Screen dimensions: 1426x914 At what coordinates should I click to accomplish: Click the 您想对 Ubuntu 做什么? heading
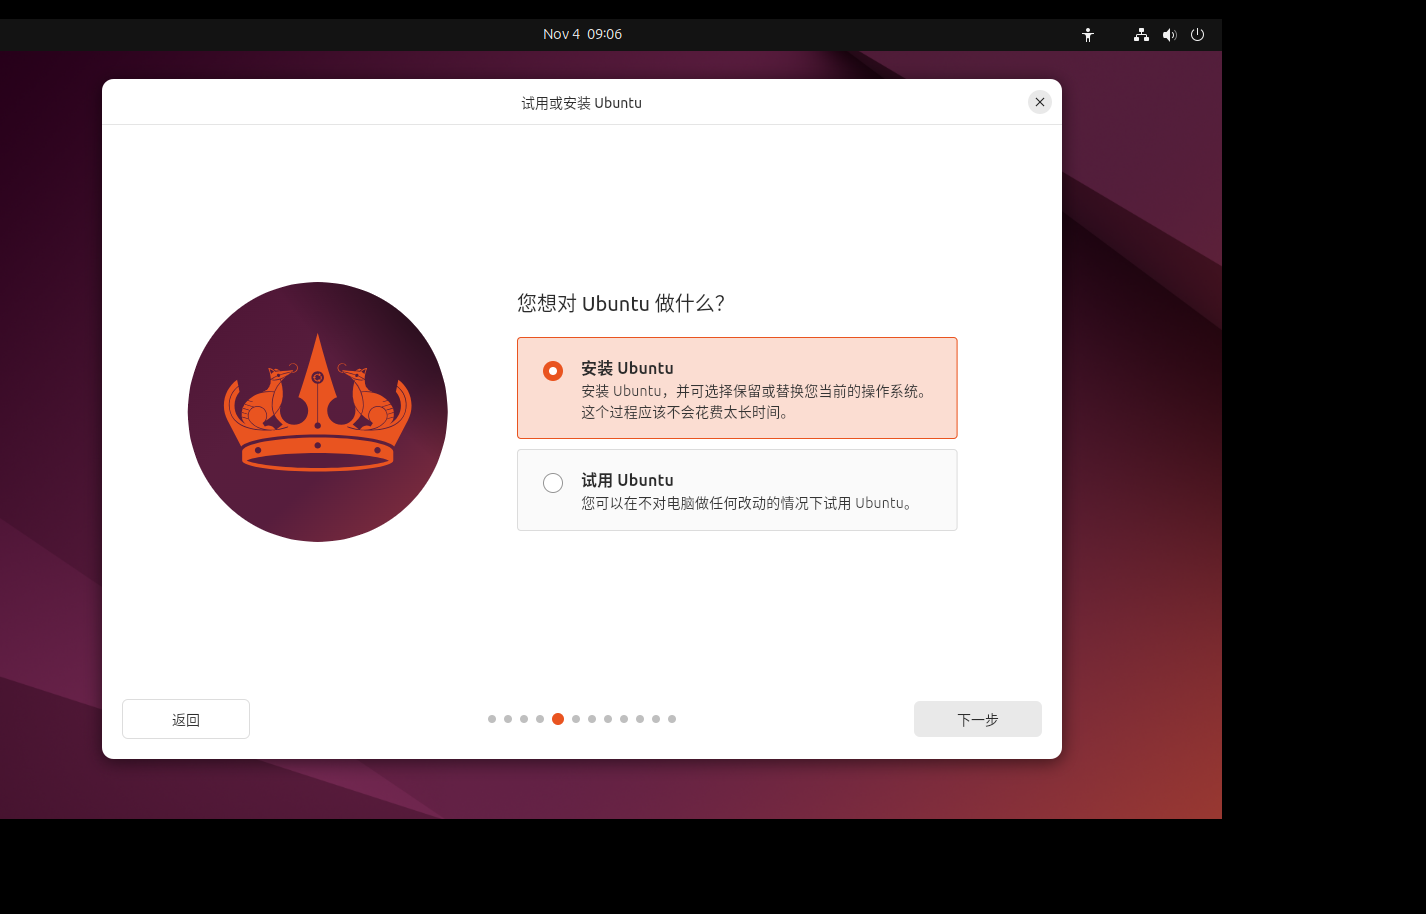(621, 303)
